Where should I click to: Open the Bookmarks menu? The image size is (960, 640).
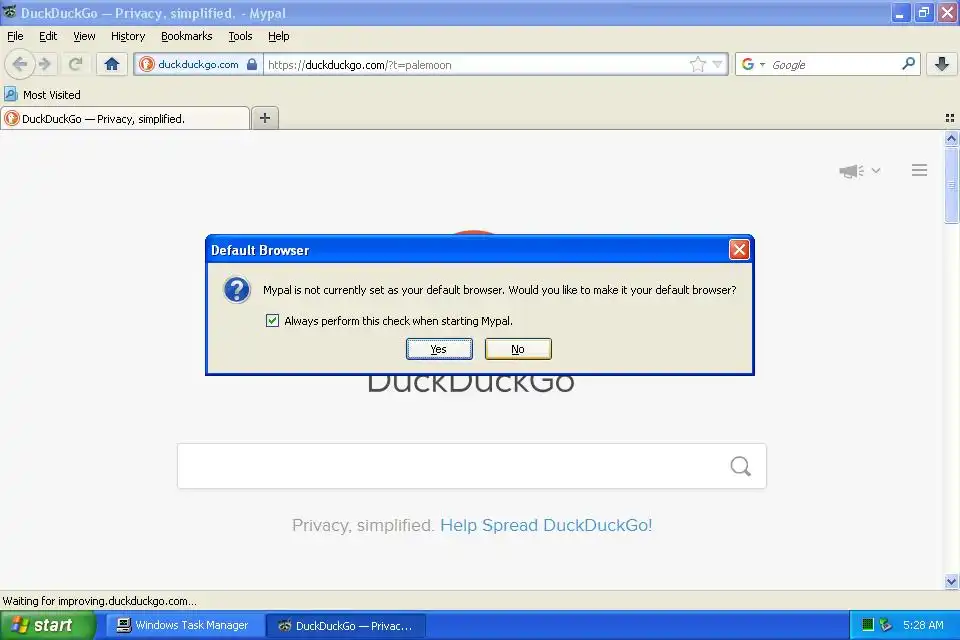click(187, 36)
